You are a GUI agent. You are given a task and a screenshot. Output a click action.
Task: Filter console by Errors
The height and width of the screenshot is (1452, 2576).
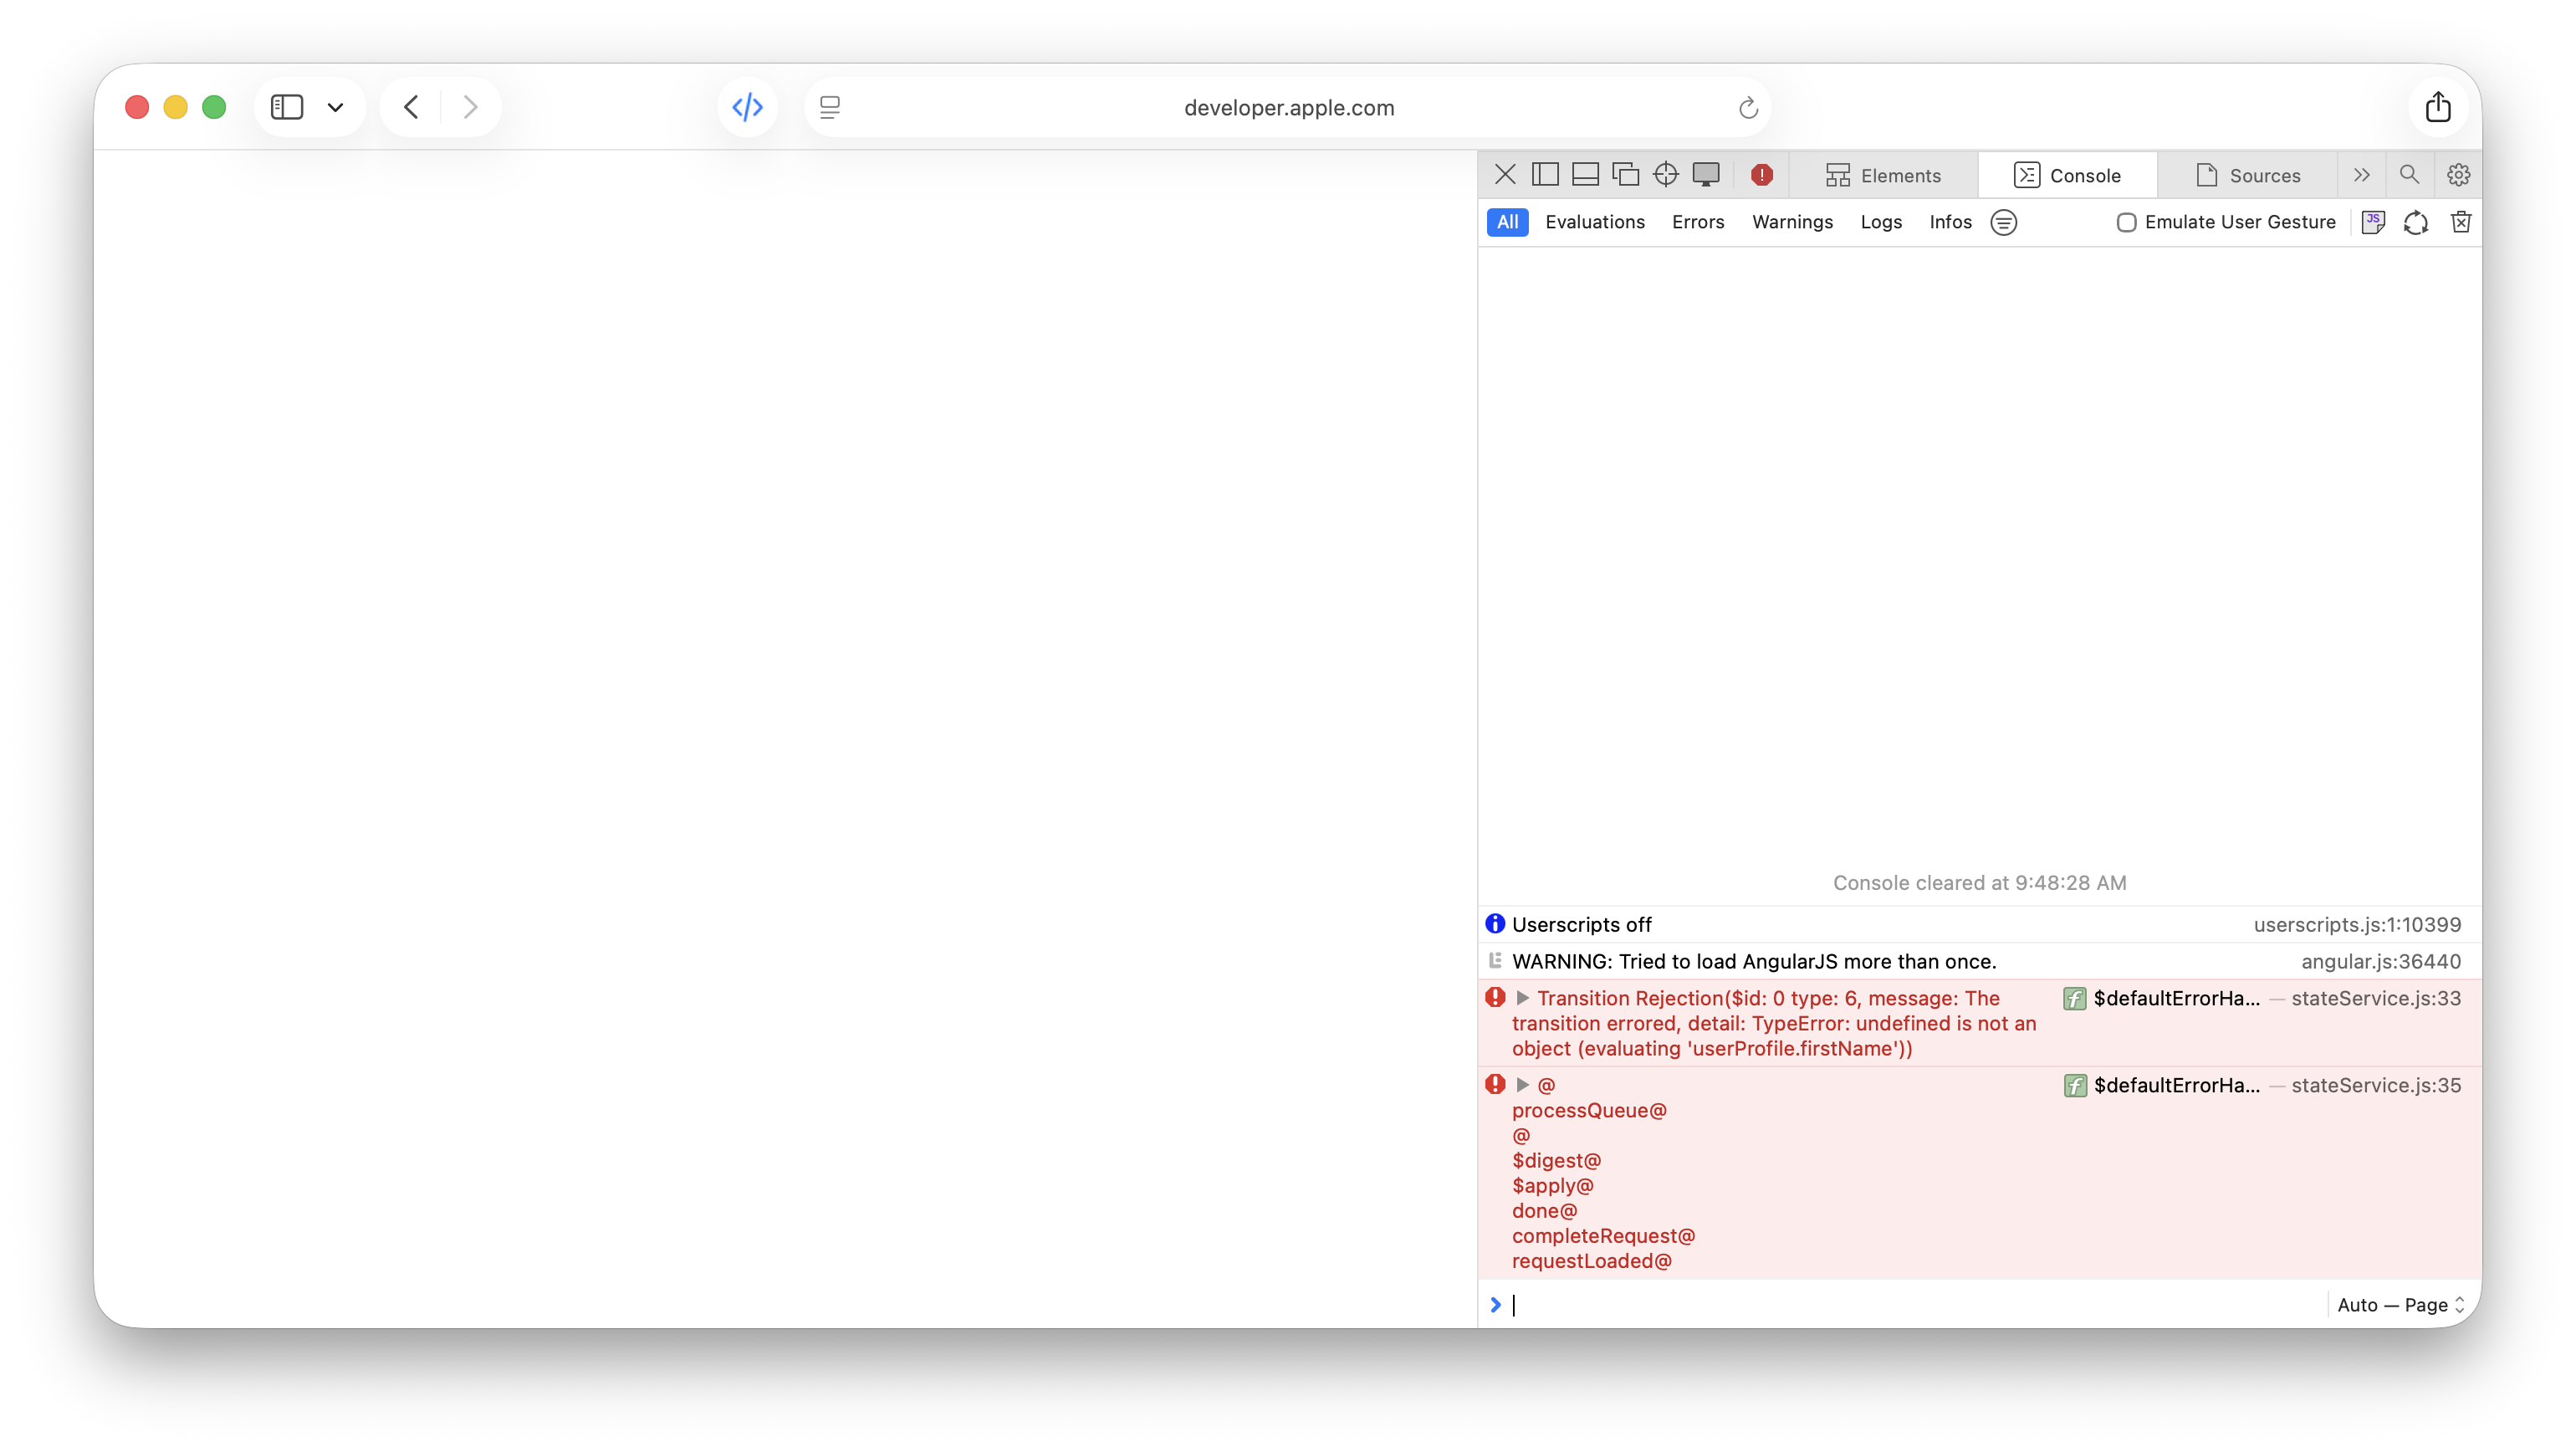1697,222
